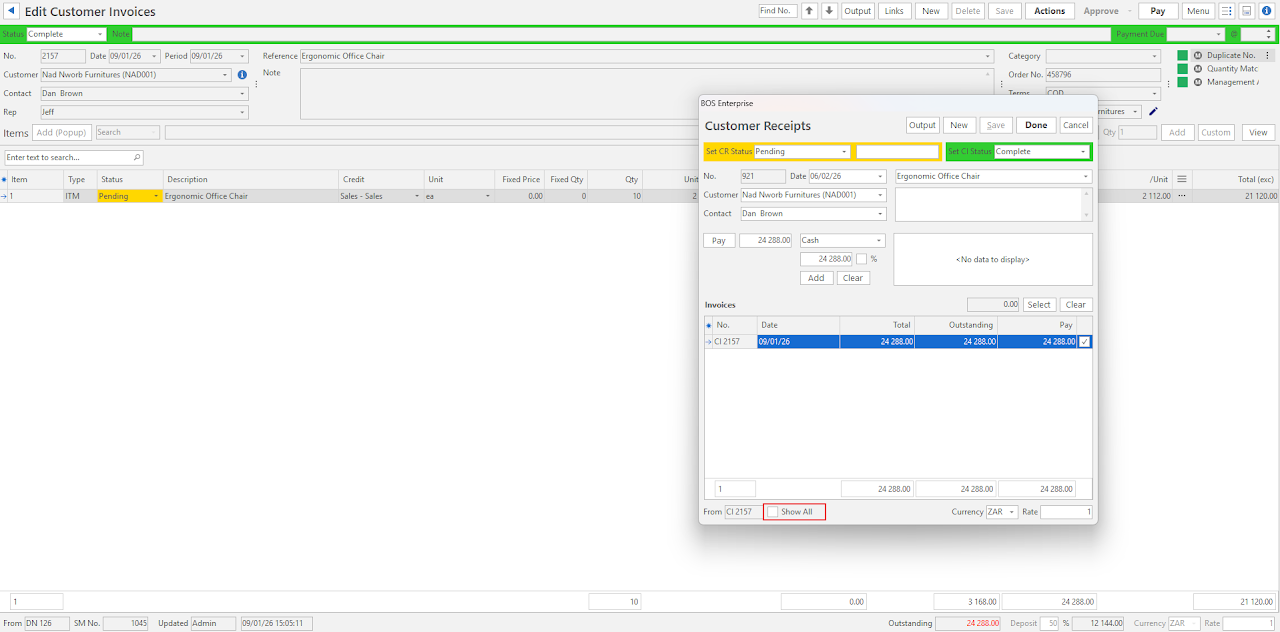The height and width of the screenshot is (632, 1280).
Task: Open column chooser hamburger icon in items grid
Action: (1182, 179)
